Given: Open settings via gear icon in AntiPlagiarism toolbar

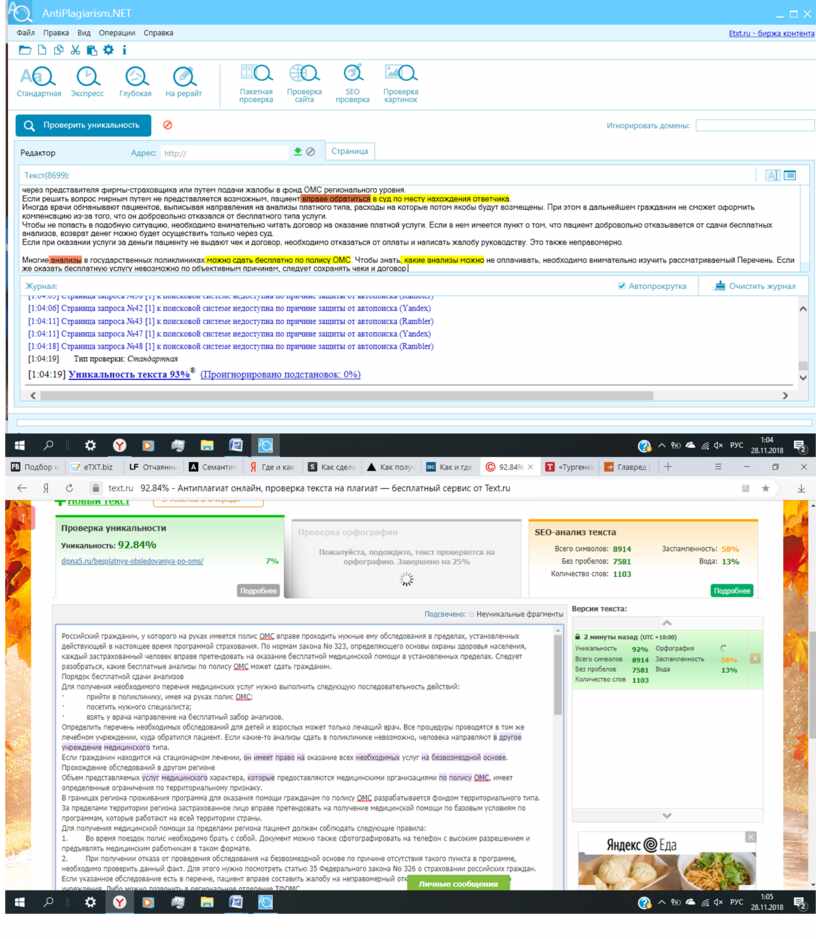Looking at the screenshot, I should 108,50.
